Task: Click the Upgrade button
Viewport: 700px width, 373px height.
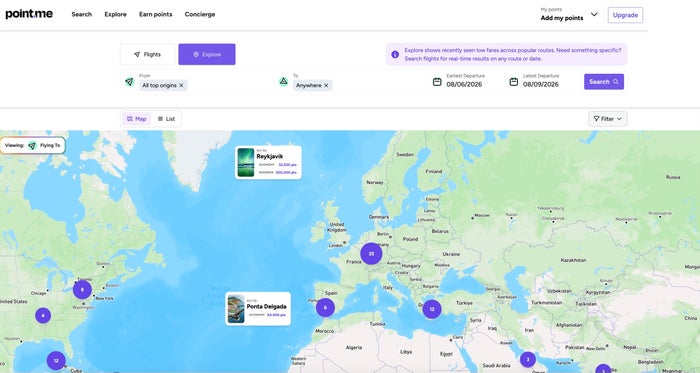Action: [625, 15]
